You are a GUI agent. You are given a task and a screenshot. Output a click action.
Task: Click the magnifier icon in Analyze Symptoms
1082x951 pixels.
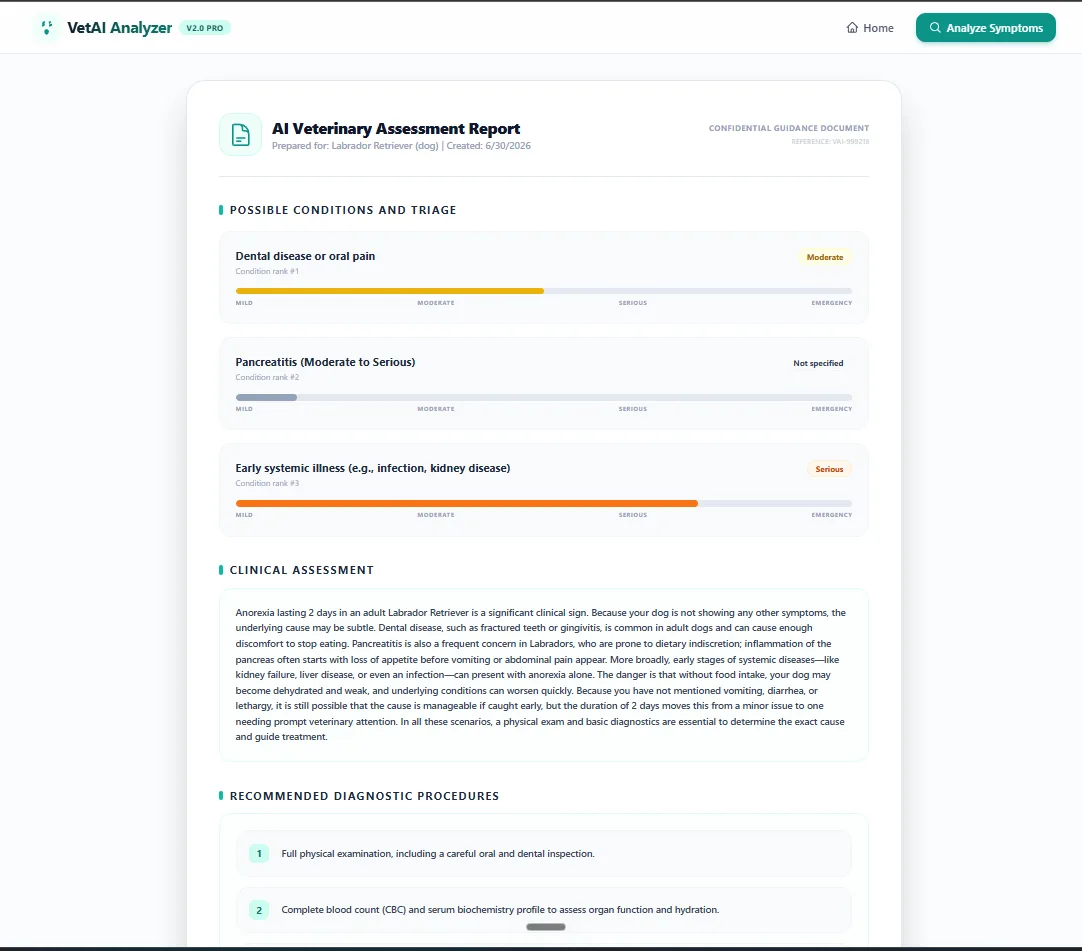tap(935, 28)
